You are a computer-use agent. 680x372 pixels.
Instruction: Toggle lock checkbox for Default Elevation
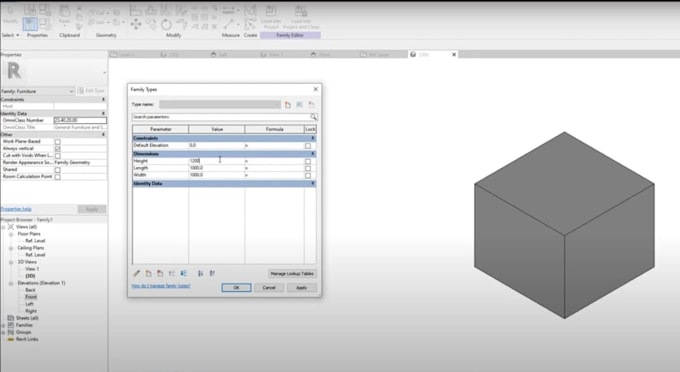(x=308, y=146)
